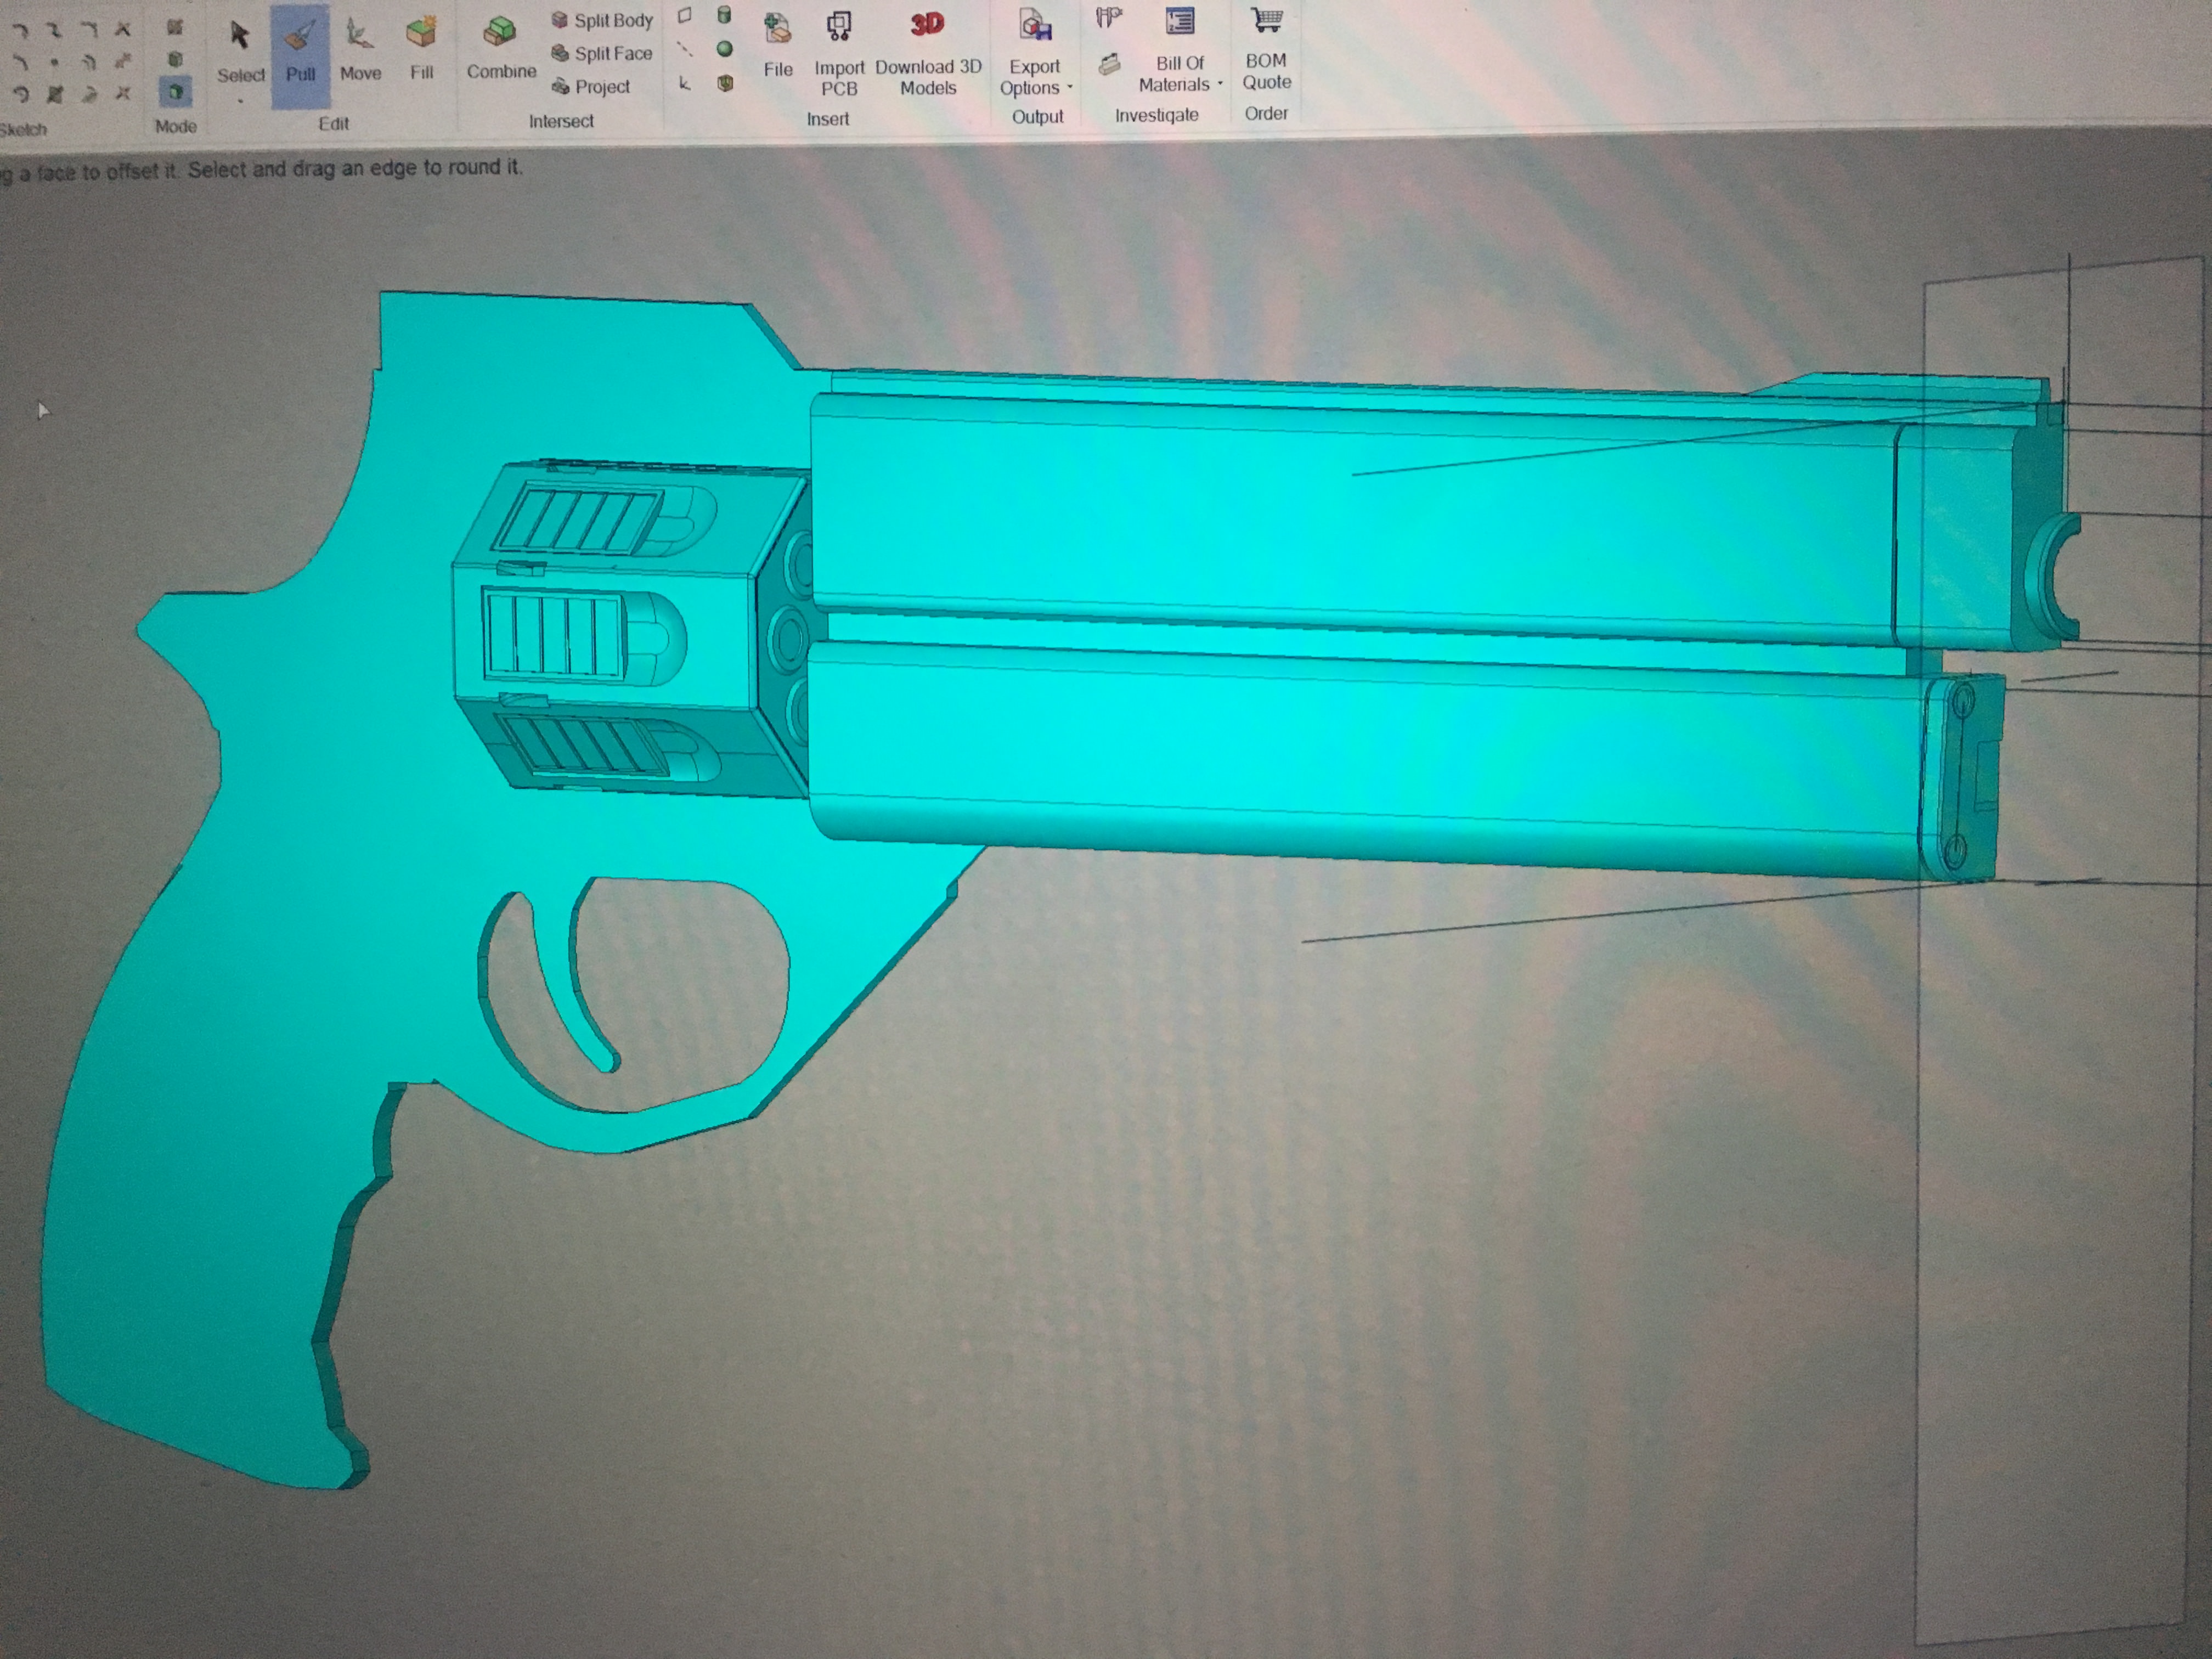
Task: Click Project in the Intersect group
Action: coord(591,87)
